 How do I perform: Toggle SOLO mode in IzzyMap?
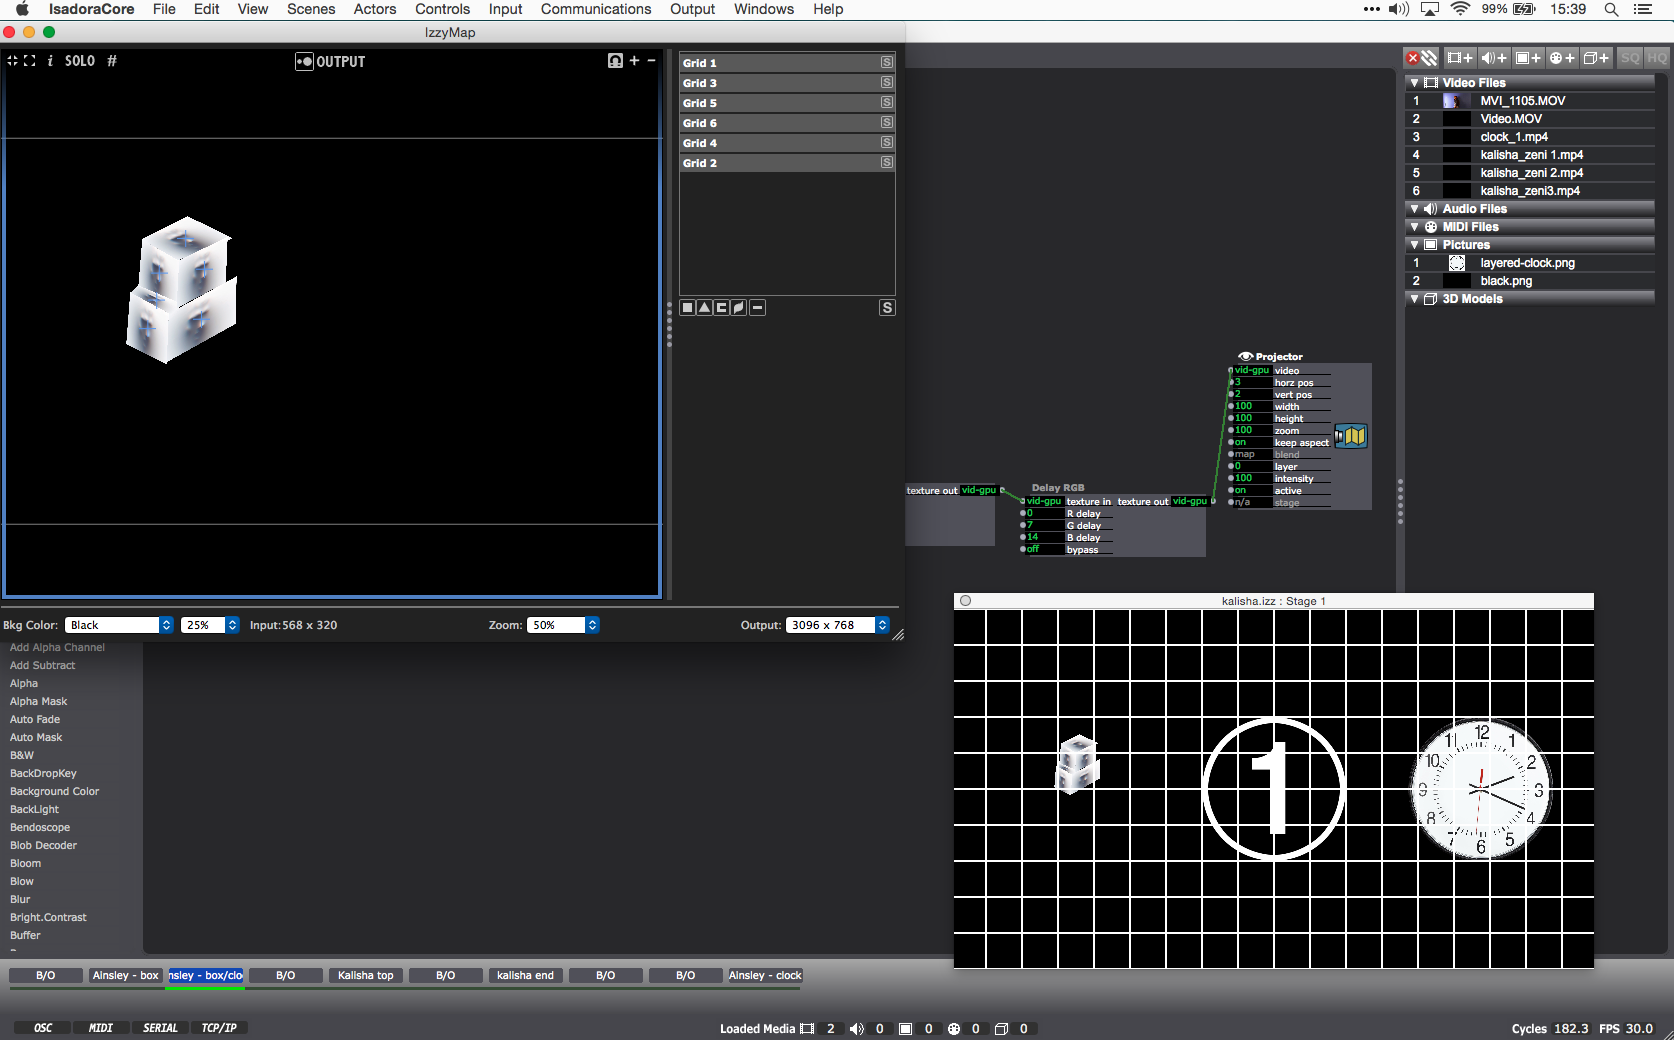click(x=80, y=61)
